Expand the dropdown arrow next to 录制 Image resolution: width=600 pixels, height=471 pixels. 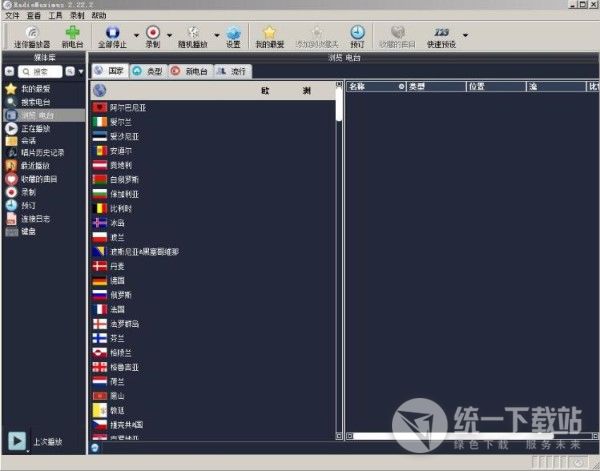coord(169,35)
